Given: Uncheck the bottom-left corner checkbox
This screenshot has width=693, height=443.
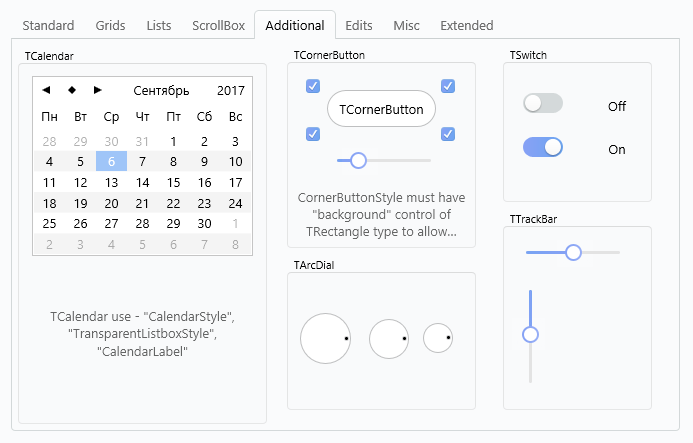Looking at the screenshot, I should pyautogui.click(x=313, y=134).
